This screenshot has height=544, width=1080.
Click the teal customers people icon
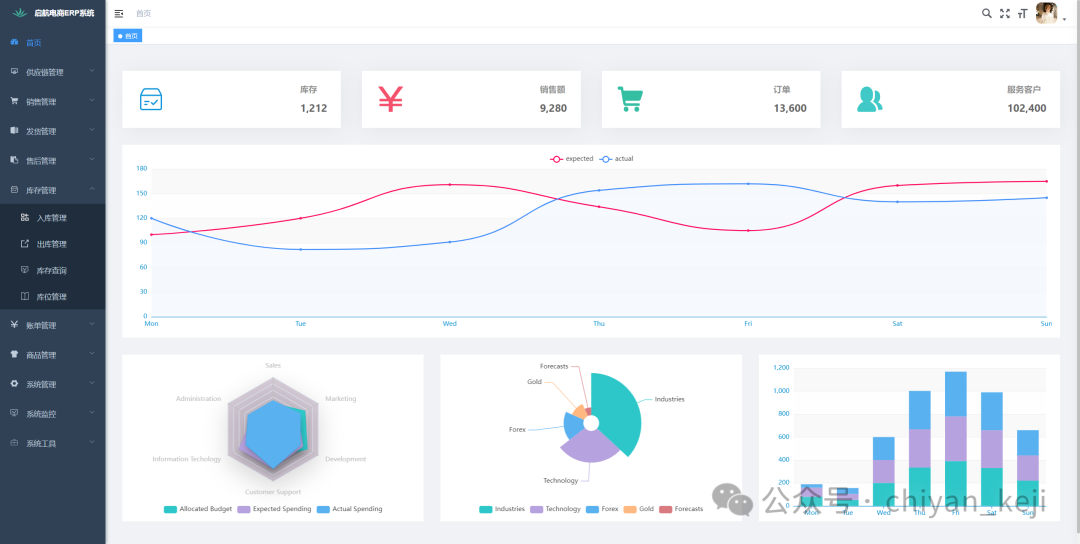pos(869,99)
